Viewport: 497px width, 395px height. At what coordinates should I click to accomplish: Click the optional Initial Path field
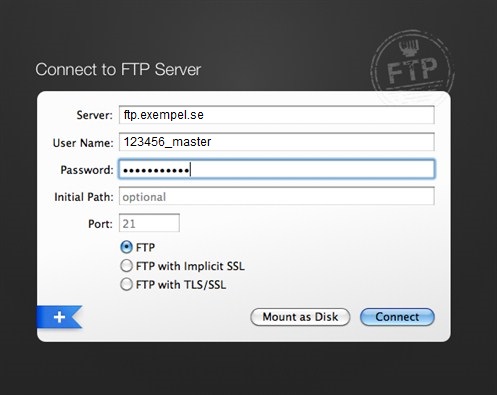point(277,196)
